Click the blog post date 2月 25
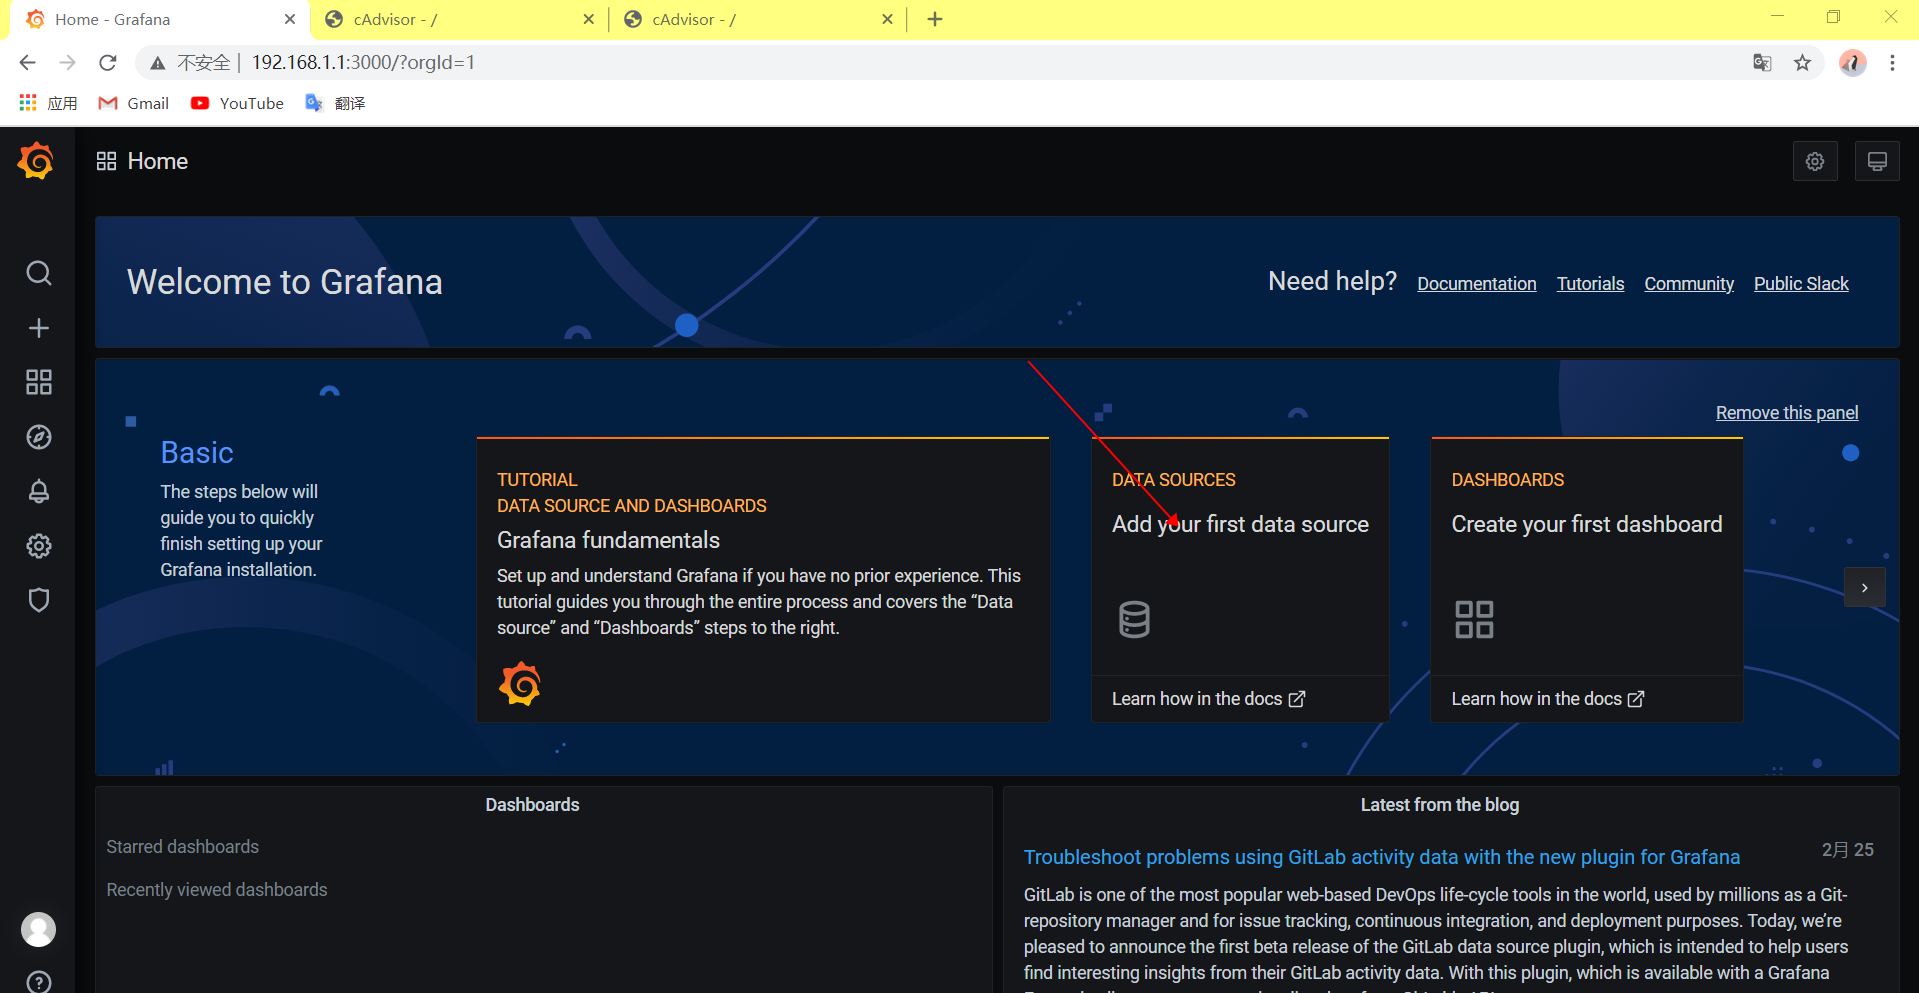The width and height of the screenshot is (1919, 993). click(1847, 850)
